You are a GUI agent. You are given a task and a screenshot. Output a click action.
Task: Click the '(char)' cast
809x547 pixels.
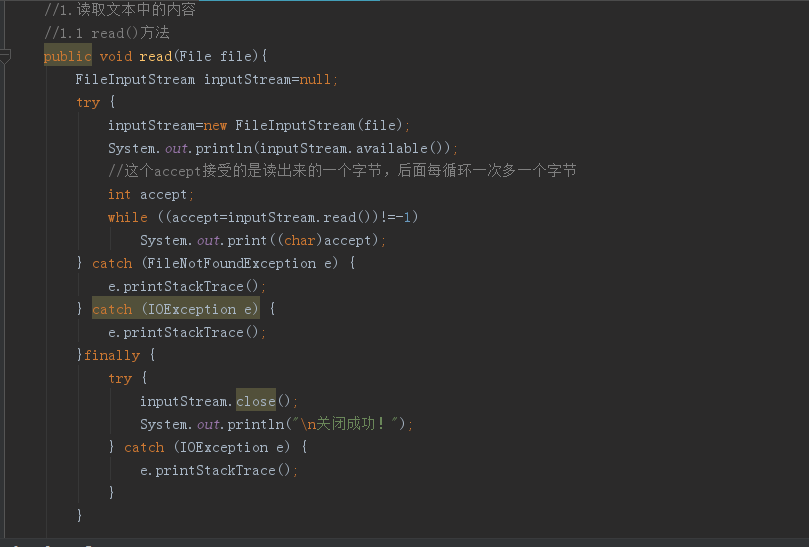(299, 240)
